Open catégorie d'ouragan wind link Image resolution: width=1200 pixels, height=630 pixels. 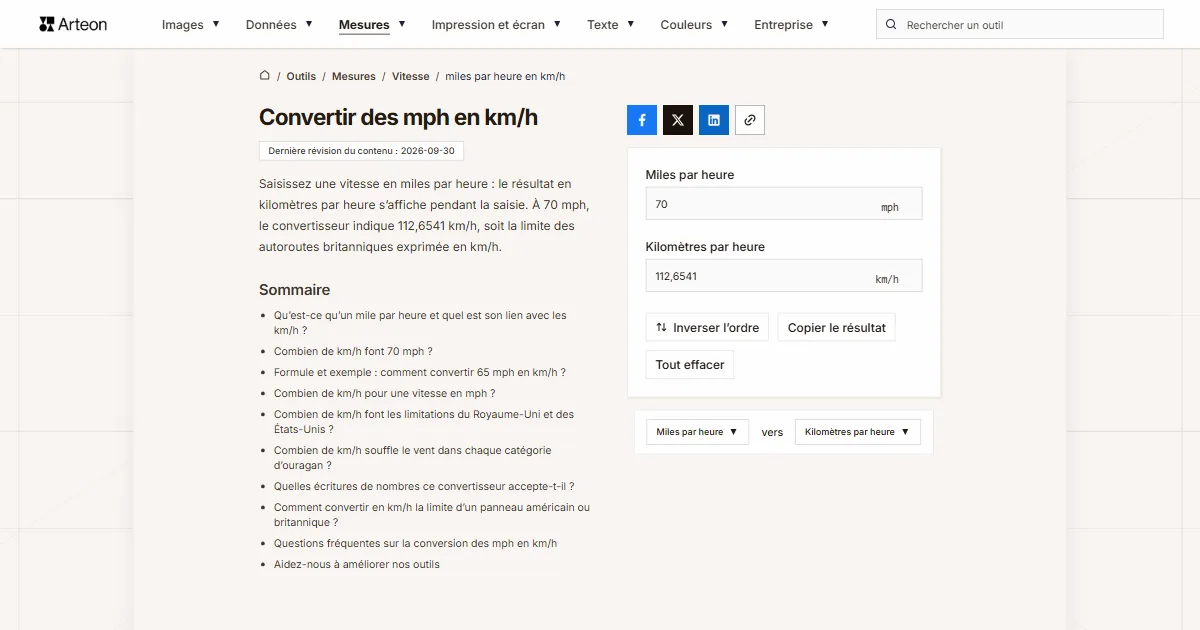click(x=413, y=457)
